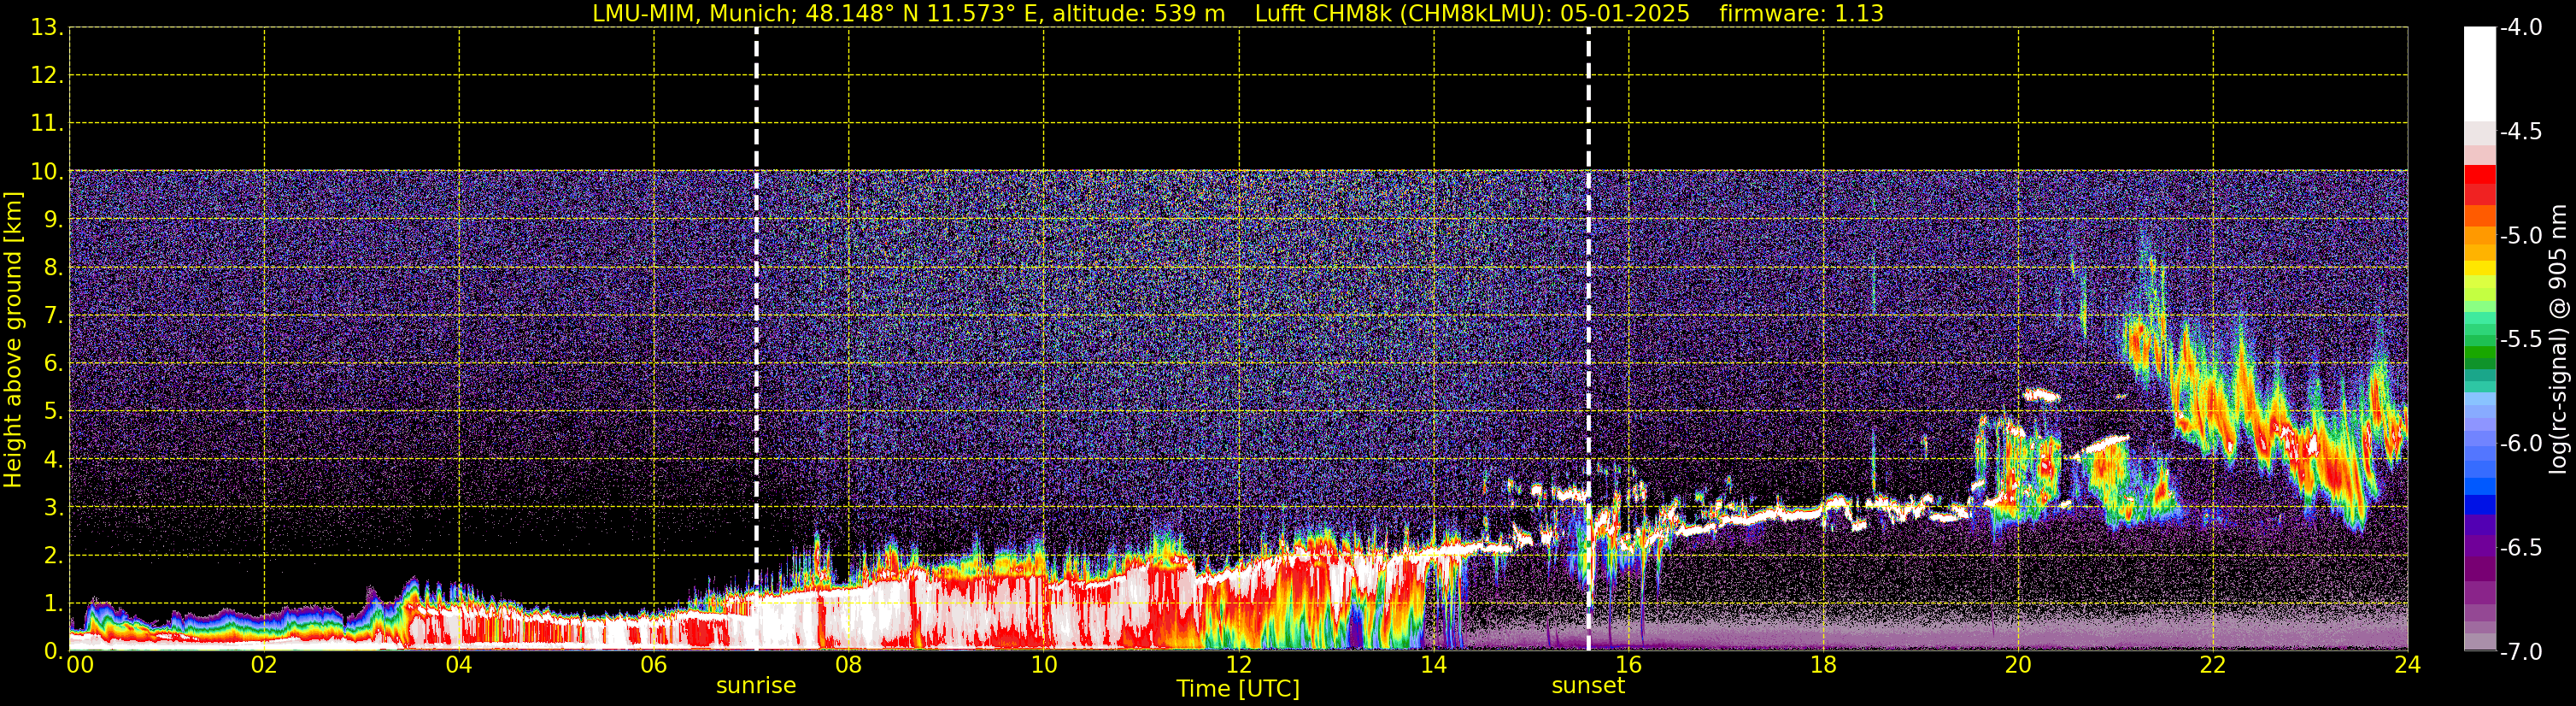The height and width of the screenshot is (706, 2576).
Task: Click the height tick label '5.'
Action: pos(53,412)
